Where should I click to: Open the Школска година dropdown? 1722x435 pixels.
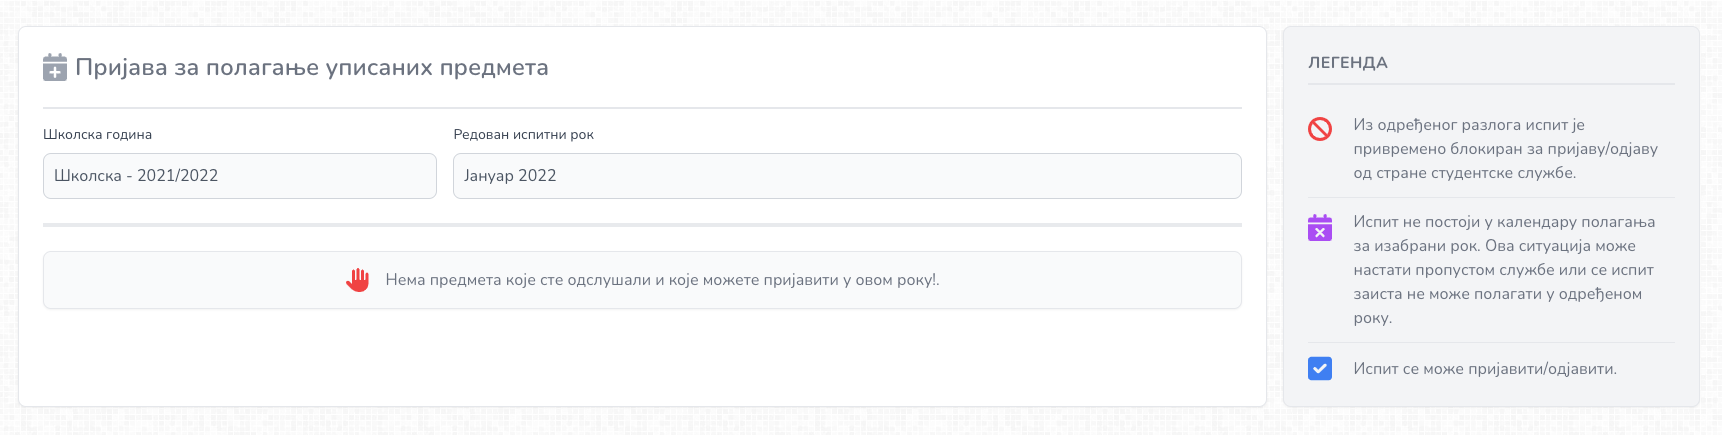240,176
